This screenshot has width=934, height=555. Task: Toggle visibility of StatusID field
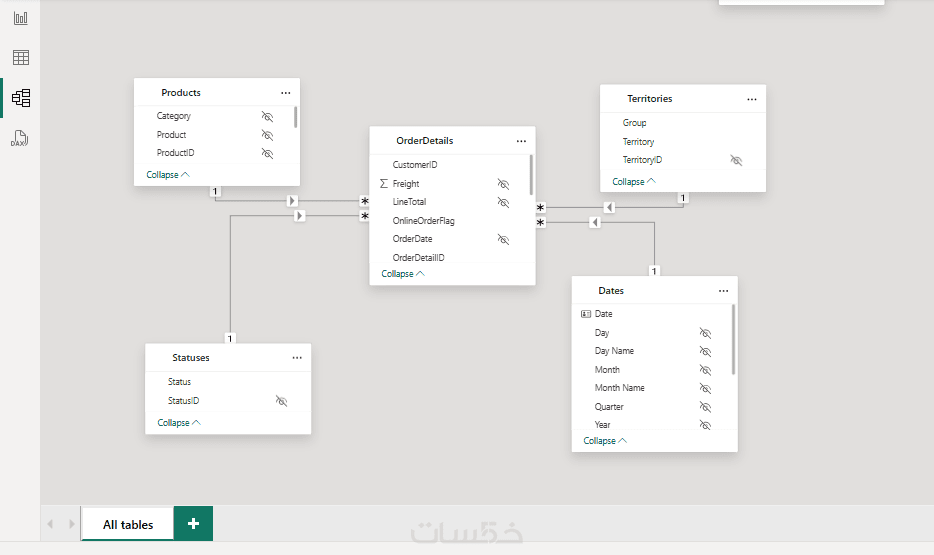(281, 401)
